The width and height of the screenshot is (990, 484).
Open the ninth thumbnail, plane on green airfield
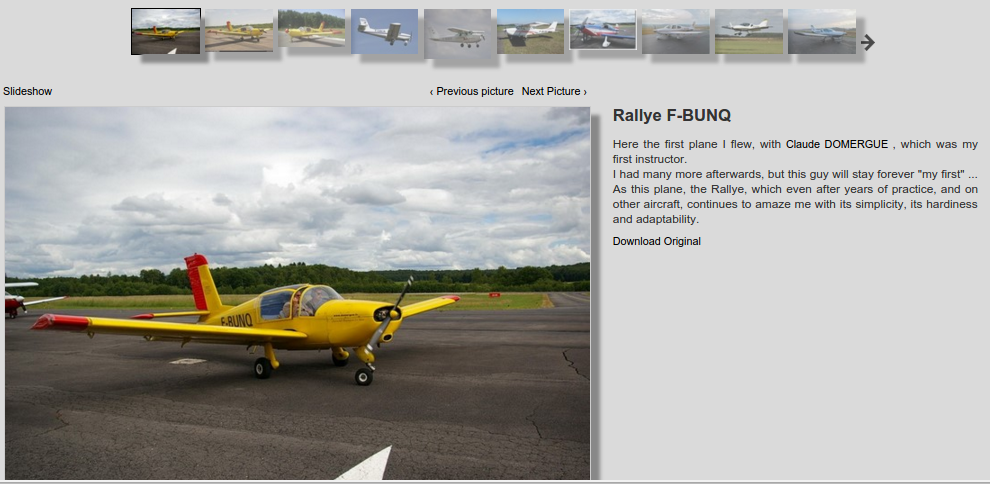(749, 31)
